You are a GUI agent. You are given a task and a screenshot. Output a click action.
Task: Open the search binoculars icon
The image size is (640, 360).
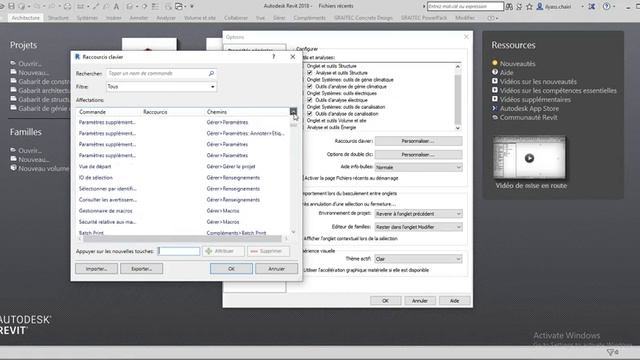[x=509, y=6]
